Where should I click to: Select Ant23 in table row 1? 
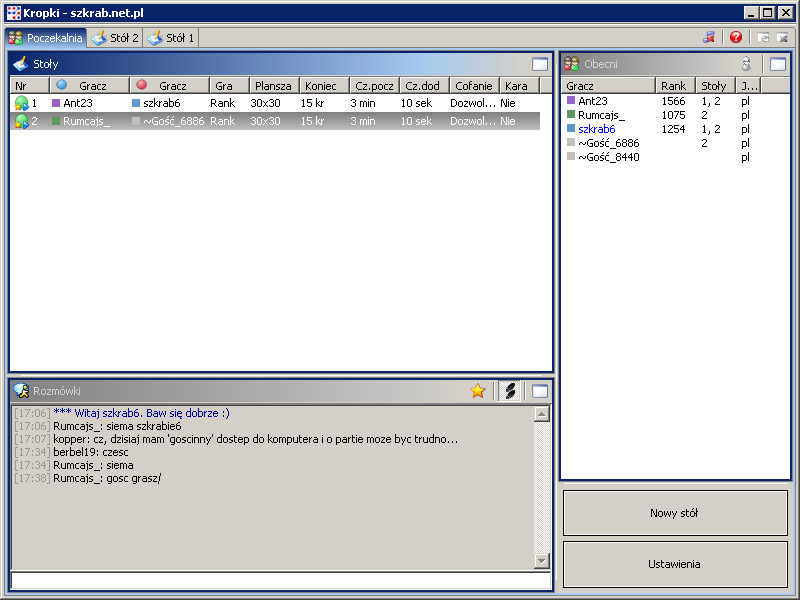click(78, 103)
